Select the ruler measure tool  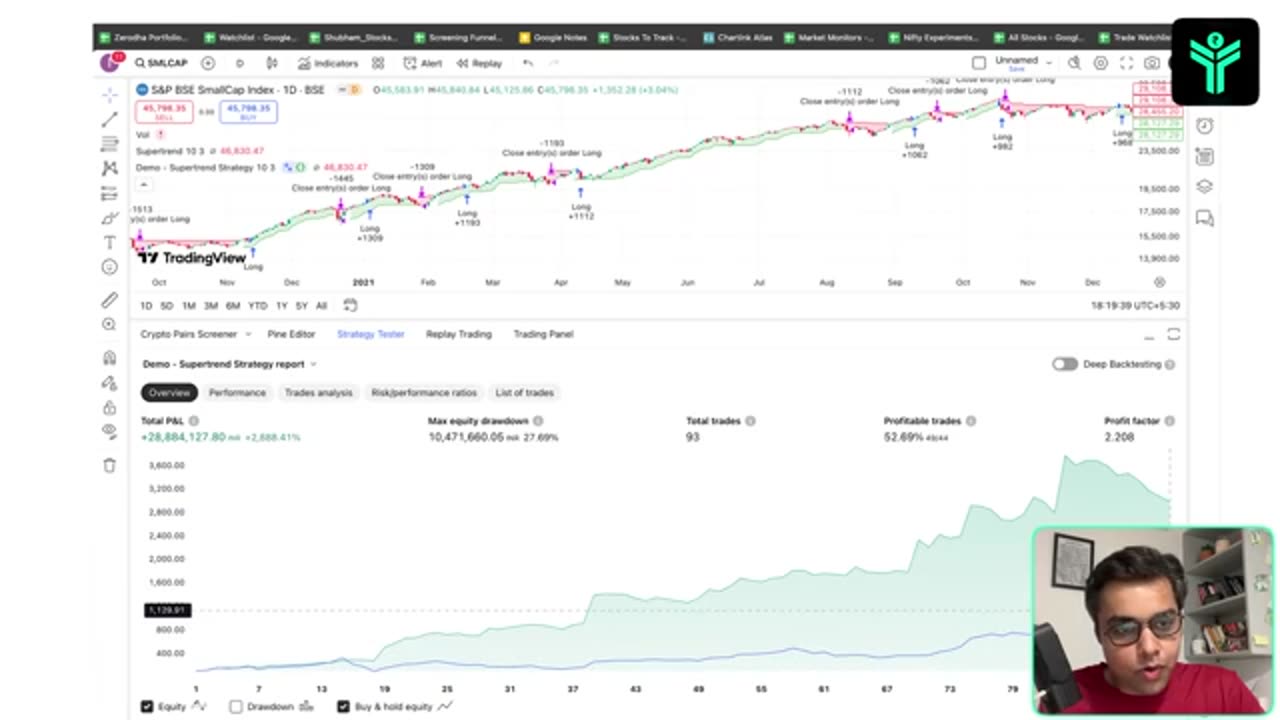click(109, 300)
